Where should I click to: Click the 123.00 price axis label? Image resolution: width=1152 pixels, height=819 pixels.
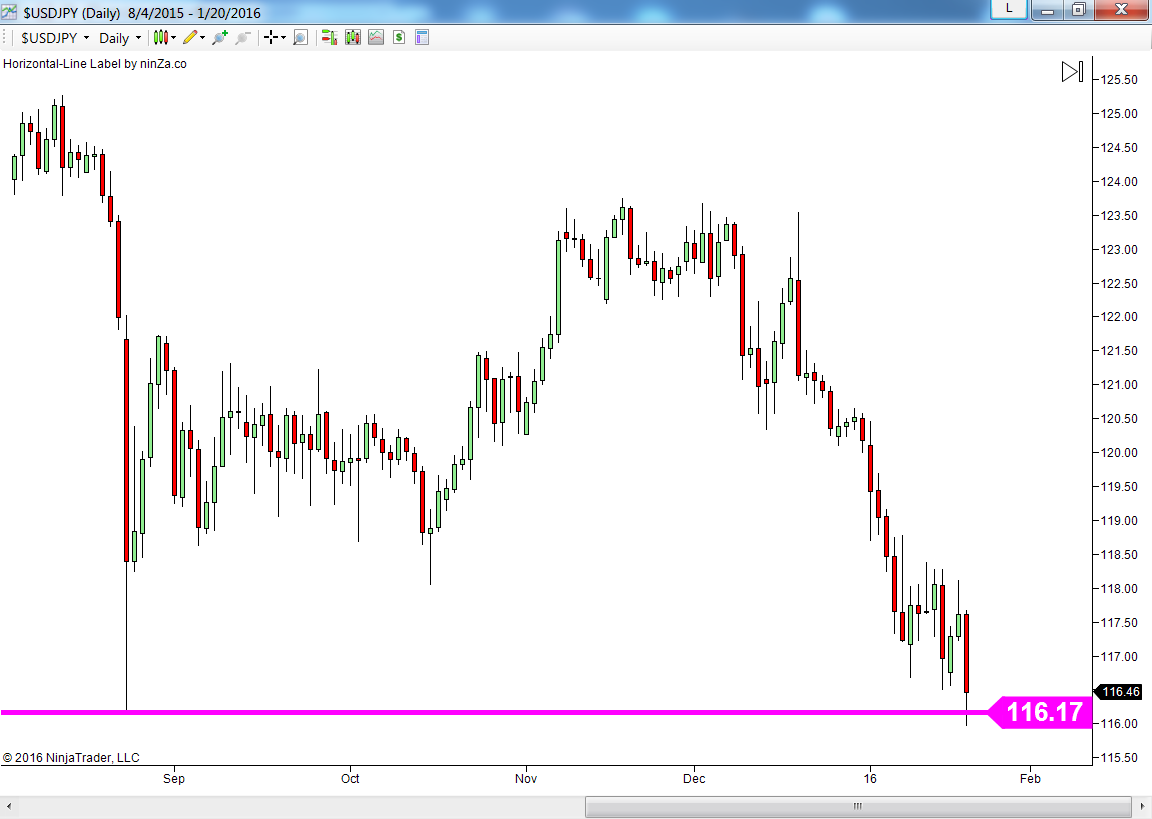[x=1119, y=249]
